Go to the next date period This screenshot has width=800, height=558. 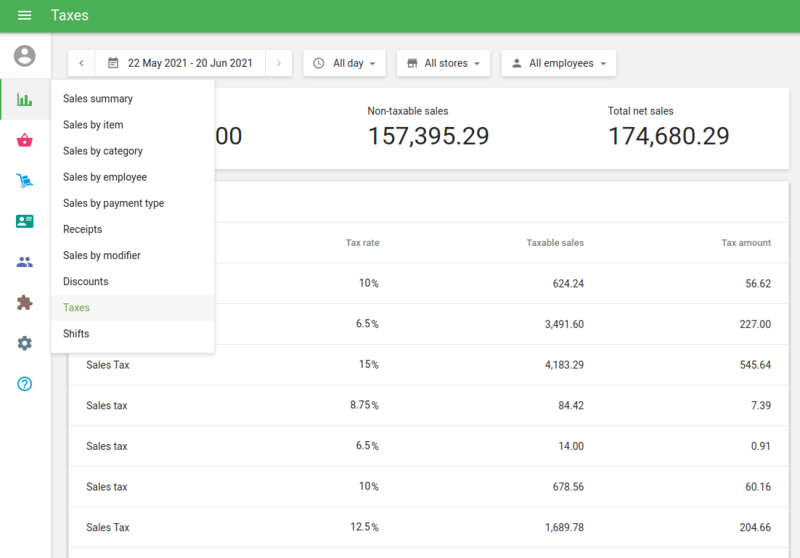279,63
